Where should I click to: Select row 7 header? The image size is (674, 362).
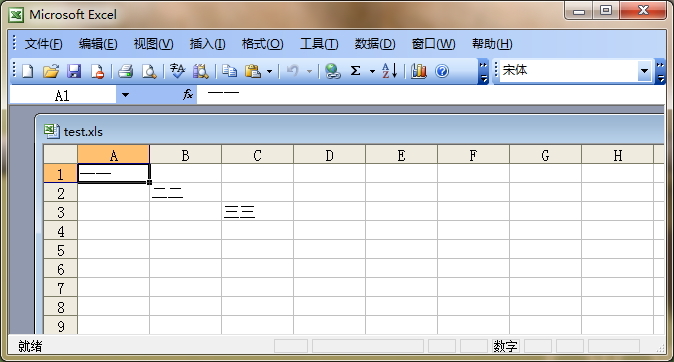(x=60, y=287)
